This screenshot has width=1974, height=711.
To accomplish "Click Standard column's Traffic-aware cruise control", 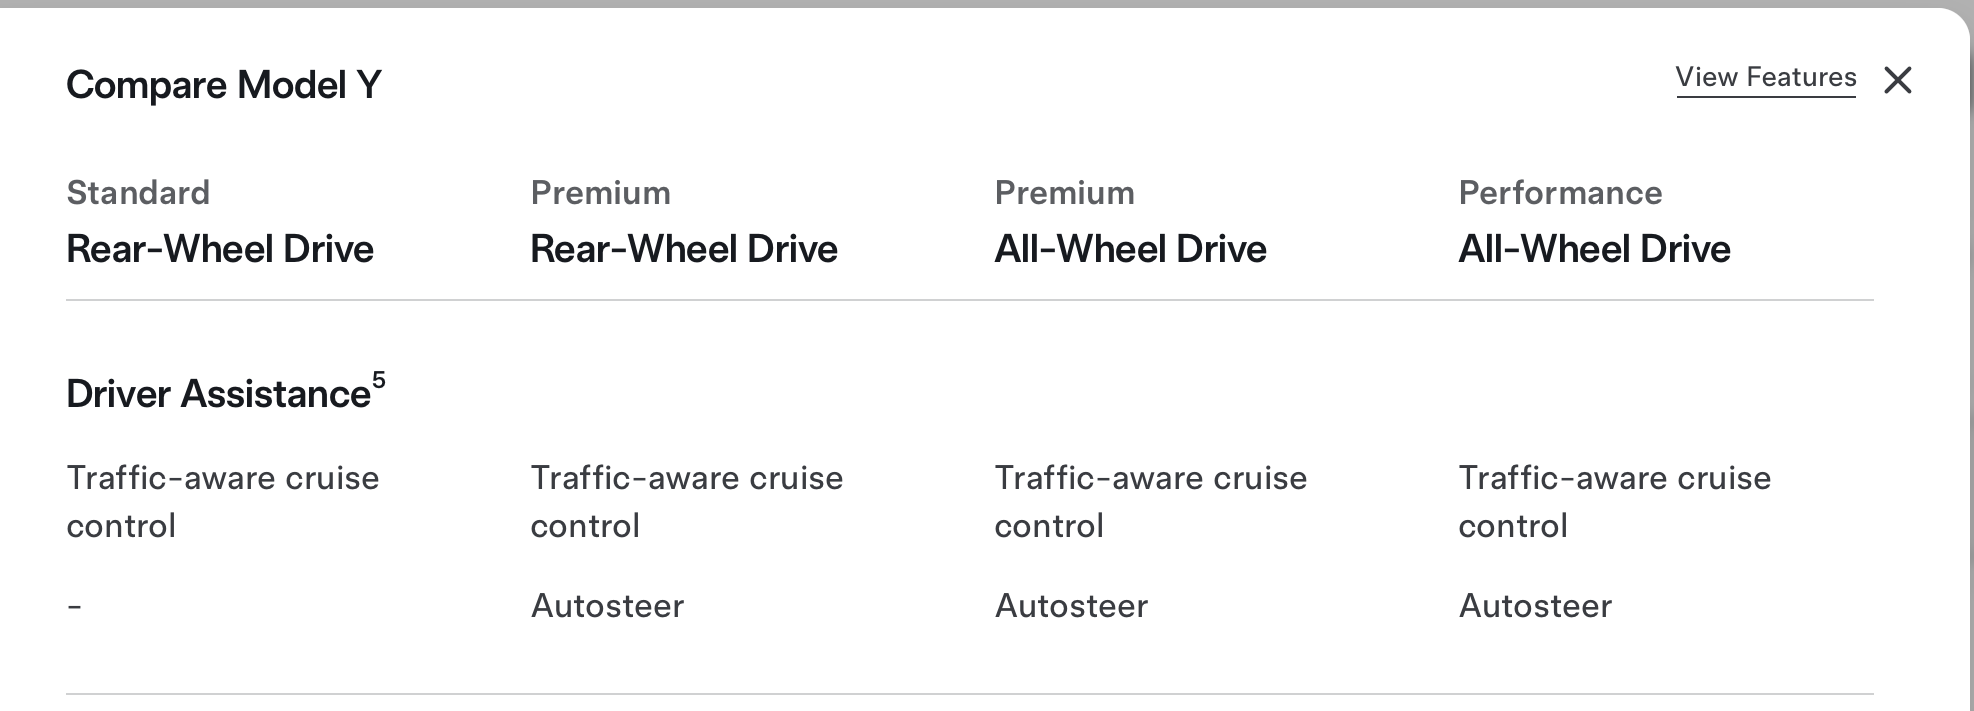I will point(222,502).
